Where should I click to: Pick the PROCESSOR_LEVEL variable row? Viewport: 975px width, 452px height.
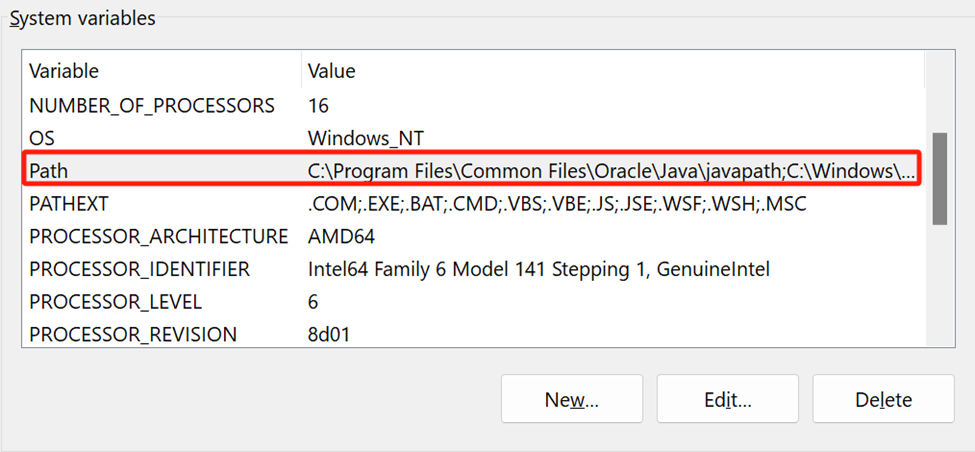point(115,302)
